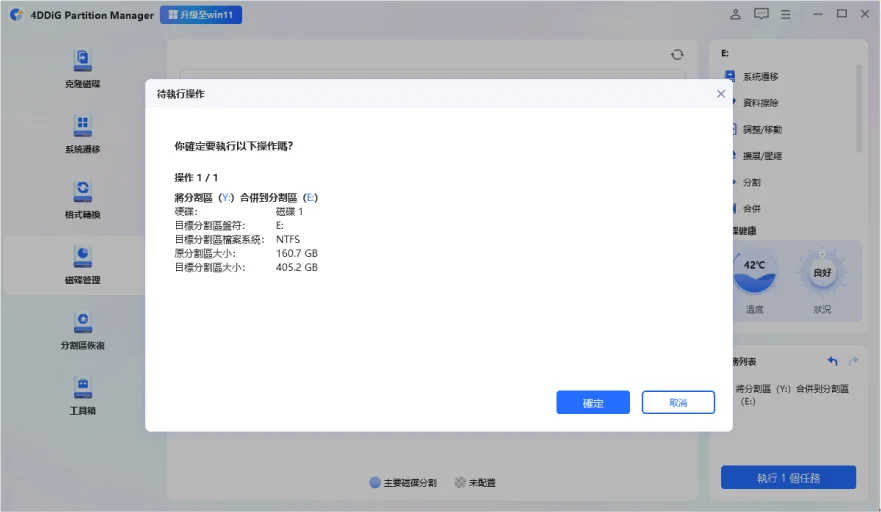Viewport: 881px width, 512px height.
Task: Open 系統遷移 sidebar icon
Action: click(83, 126)
